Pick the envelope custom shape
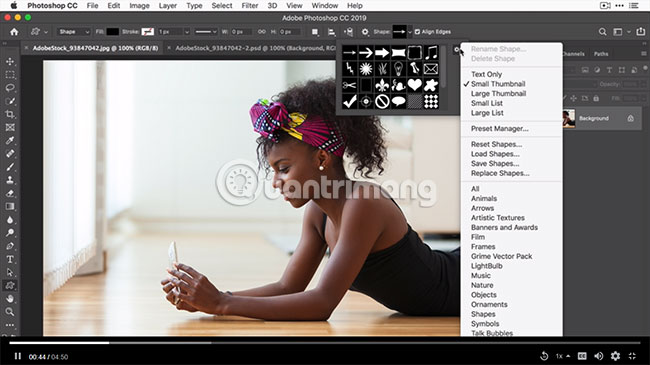 431,69
